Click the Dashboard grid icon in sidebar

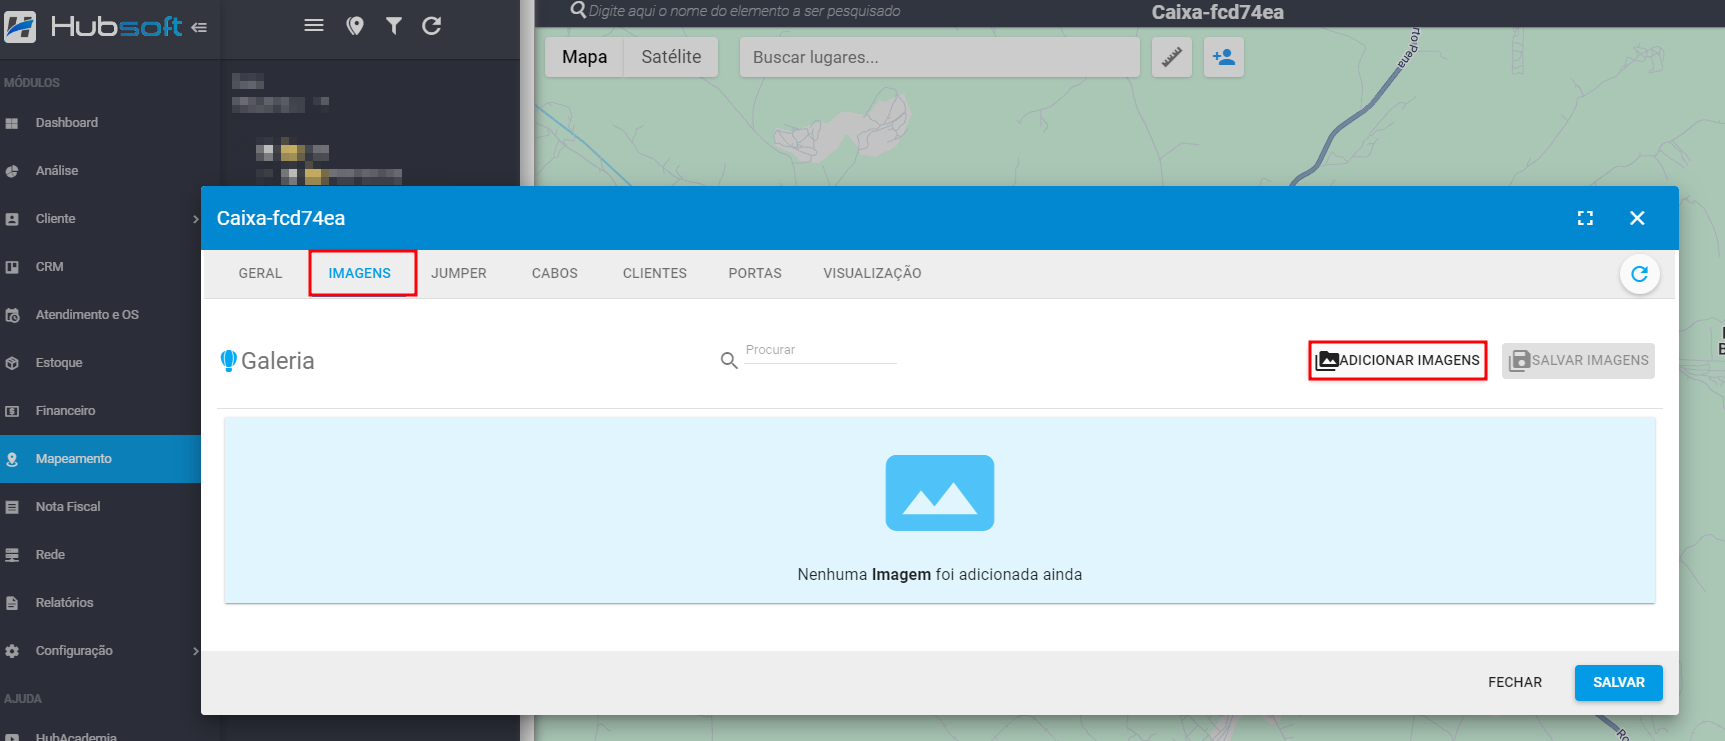click(x=12, y=123)
